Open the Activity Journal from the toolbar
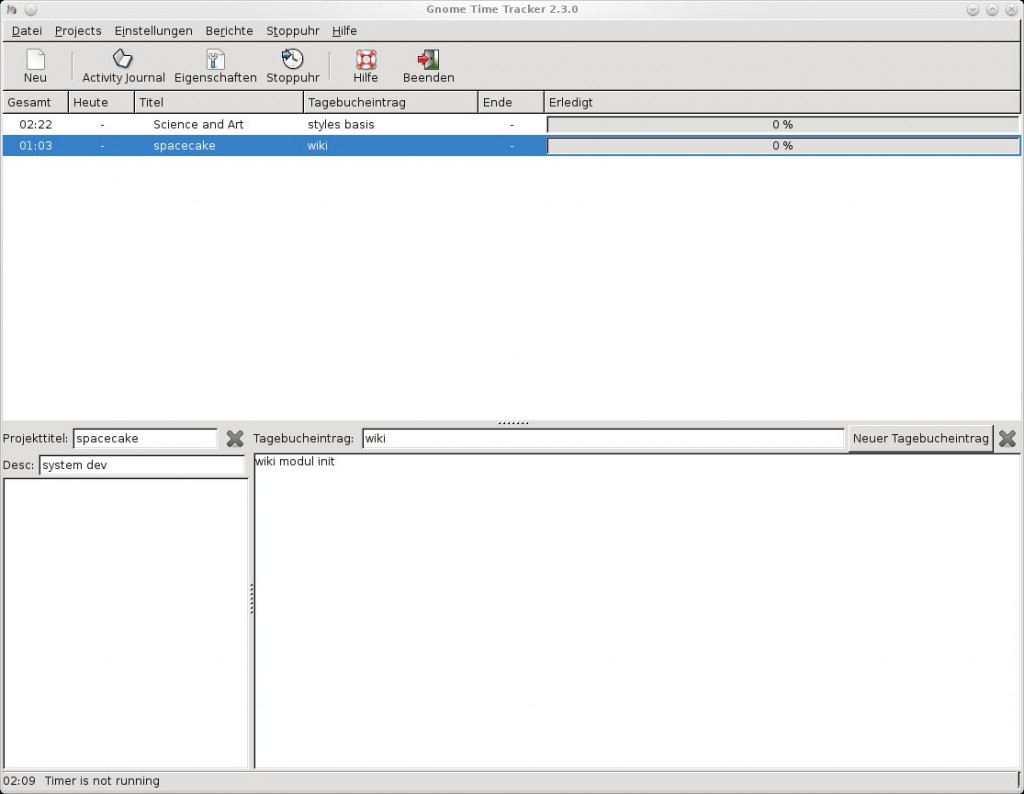Viewport: 1024px width, 794px height. point(122,62)
